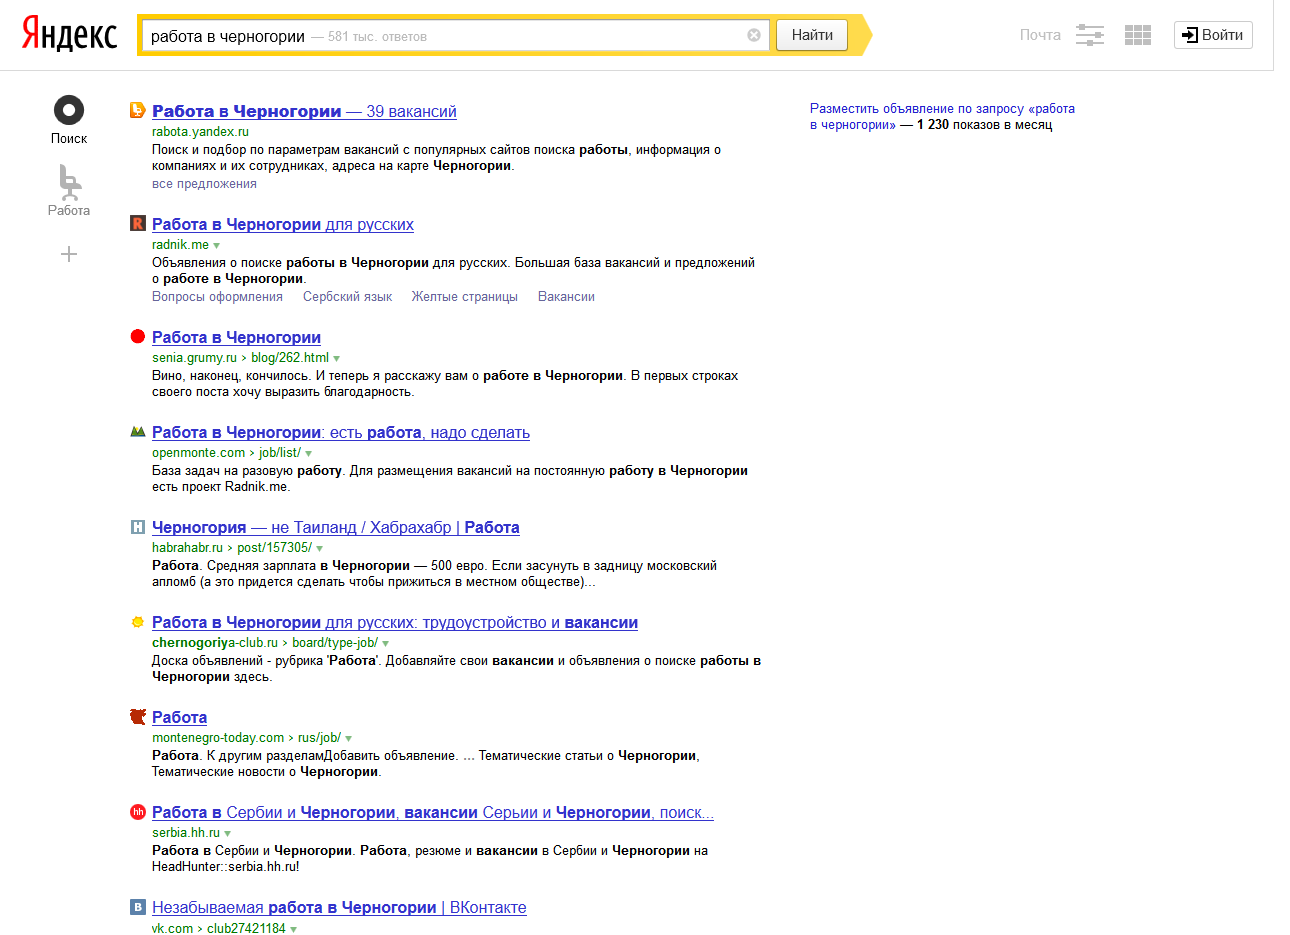Click the montenegro-today.com favicon
Image resolution: width=1290 pixels, height=935 pixels.
tap(138, 716)
